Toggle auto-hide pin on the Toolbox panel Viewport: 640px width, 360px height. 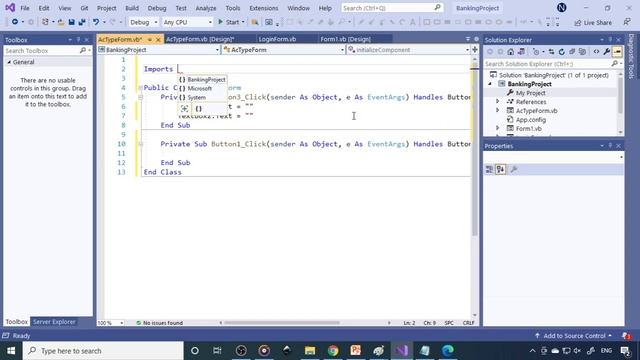coord(78,40)
